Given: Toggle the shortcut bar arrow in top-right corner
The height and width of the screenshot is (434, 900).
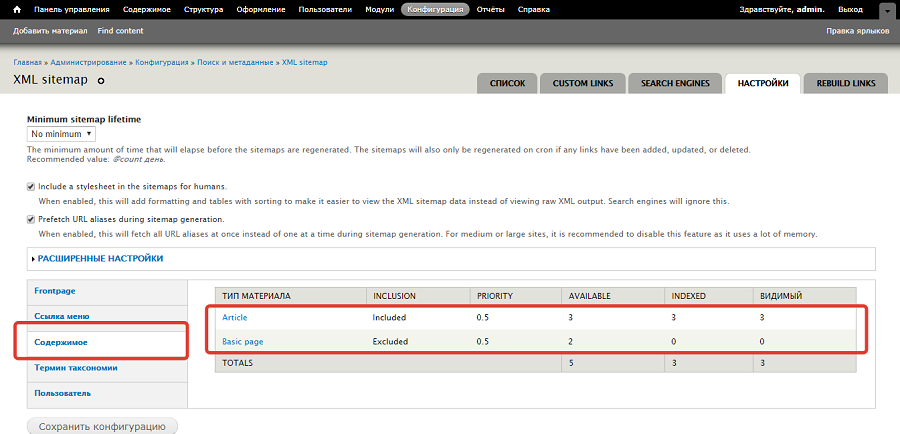Looking at the screenshot, I should 888,10.
